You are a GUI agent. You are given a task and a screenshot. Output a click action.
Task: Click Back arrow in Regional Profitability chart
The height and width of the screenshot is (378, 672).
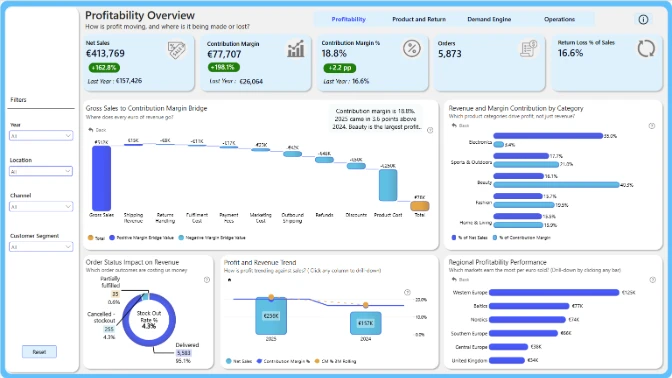point(454,279)
